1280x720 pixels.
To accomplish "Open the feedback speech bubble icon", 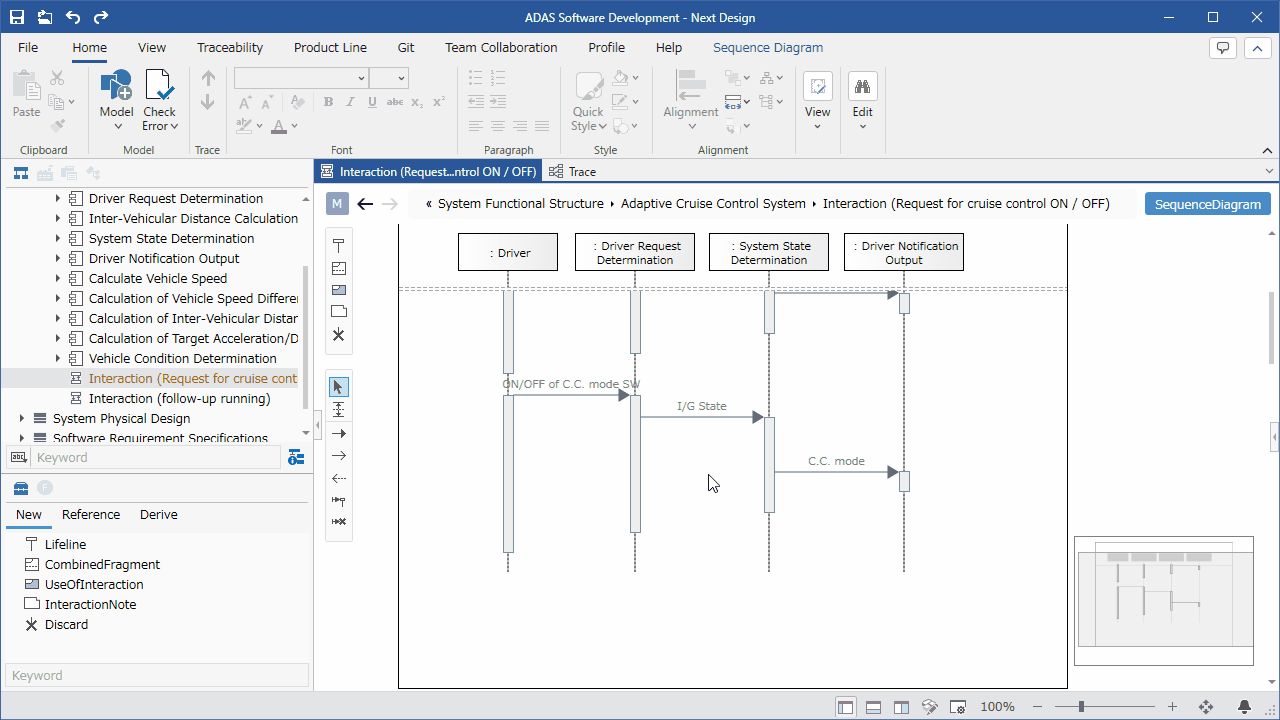I will [1222, 48].
